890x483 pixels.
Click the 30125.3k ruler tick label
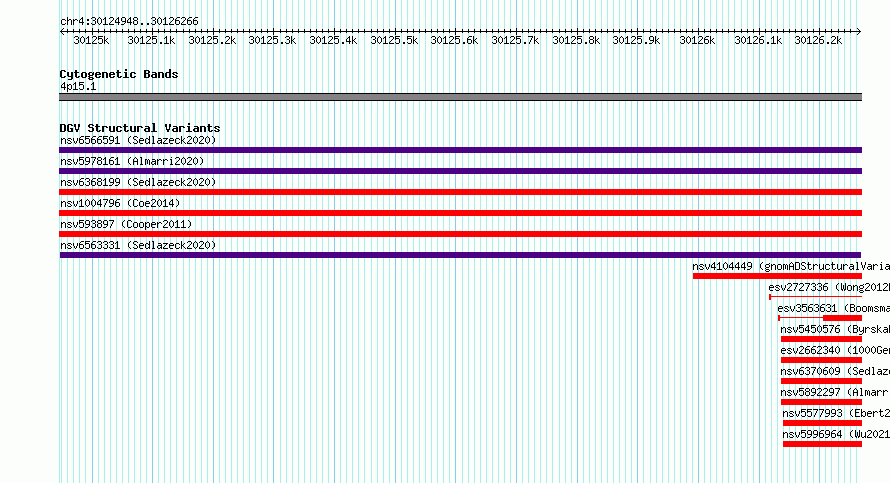click(x=272, y=40)
